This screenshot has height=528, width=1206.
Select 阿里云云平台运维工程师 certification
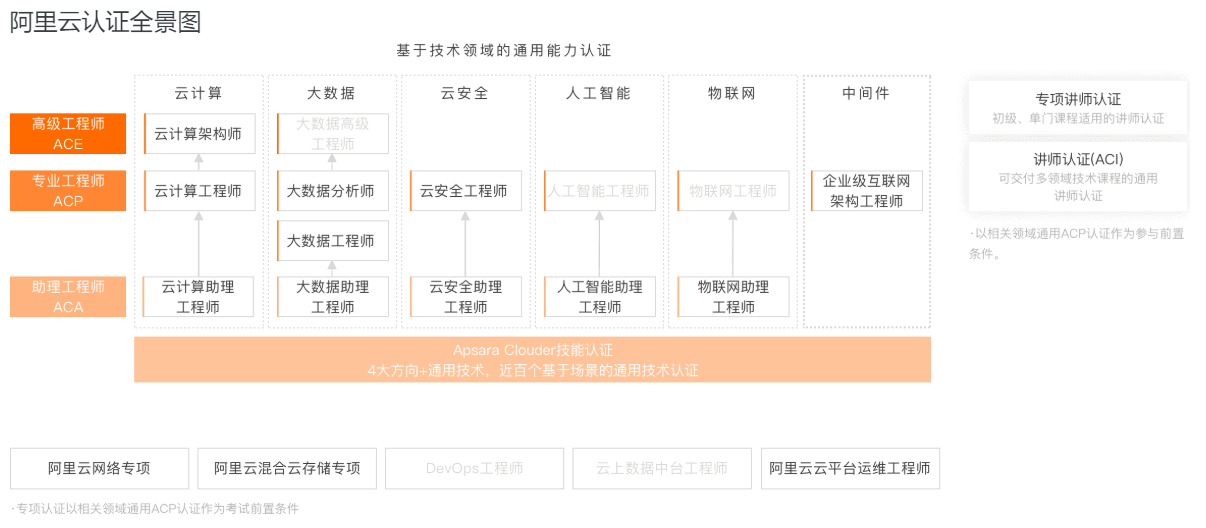coord(850,468)
